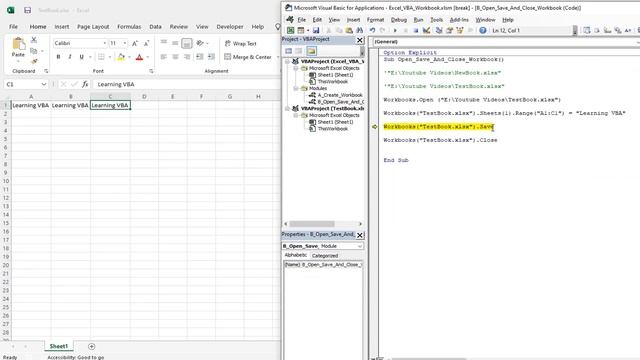Viewport: 640px width, 360px height.
Task: Open the Calibri font name dropdown
Action: click(x=104, y=43)
